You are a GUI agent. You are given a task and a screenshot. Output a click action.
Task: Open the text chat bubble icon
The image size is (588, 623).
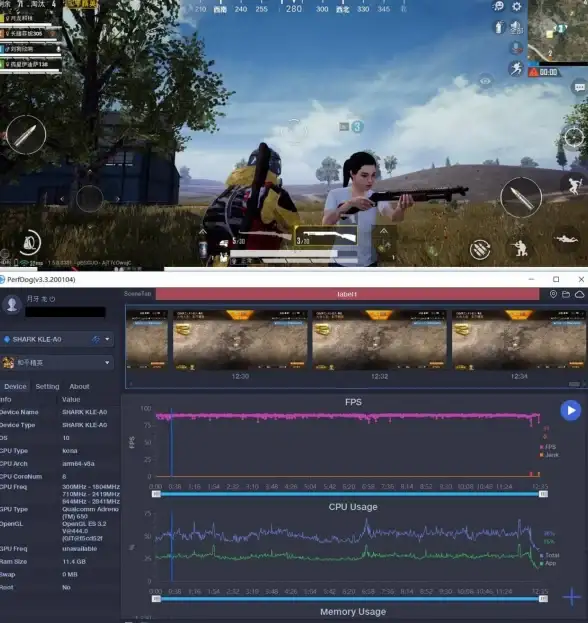pos(580,87)
